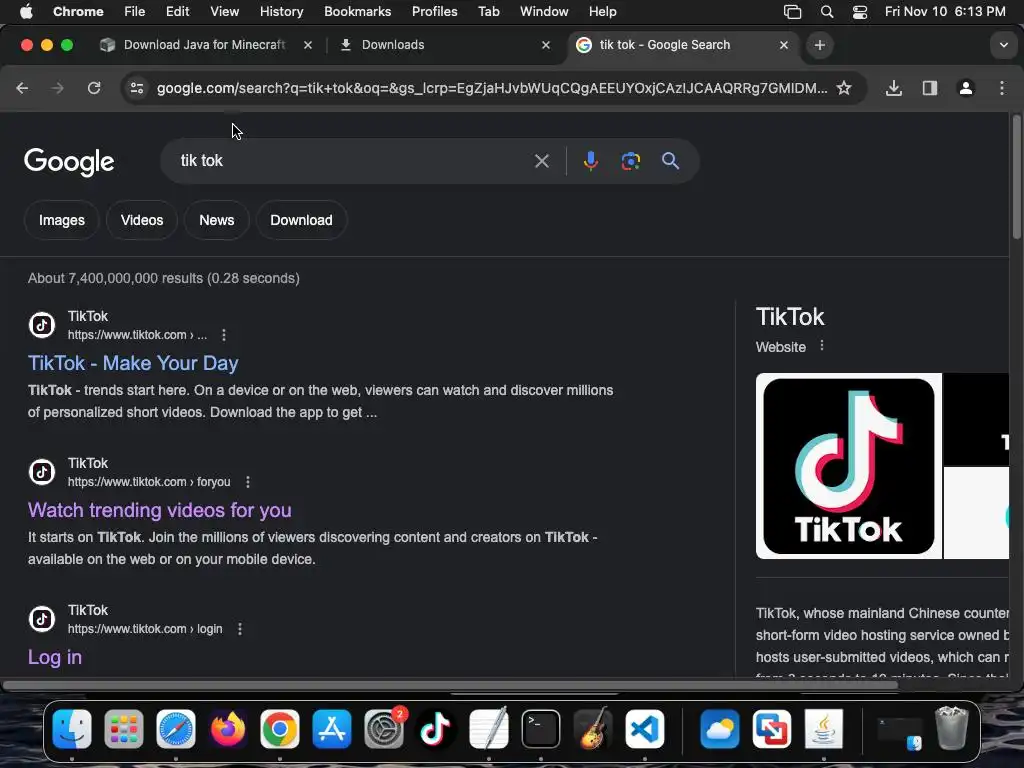This screenshot has height=768, width=1024.
Task: Click the date and time in menu bar
Action: coord(945,11)
